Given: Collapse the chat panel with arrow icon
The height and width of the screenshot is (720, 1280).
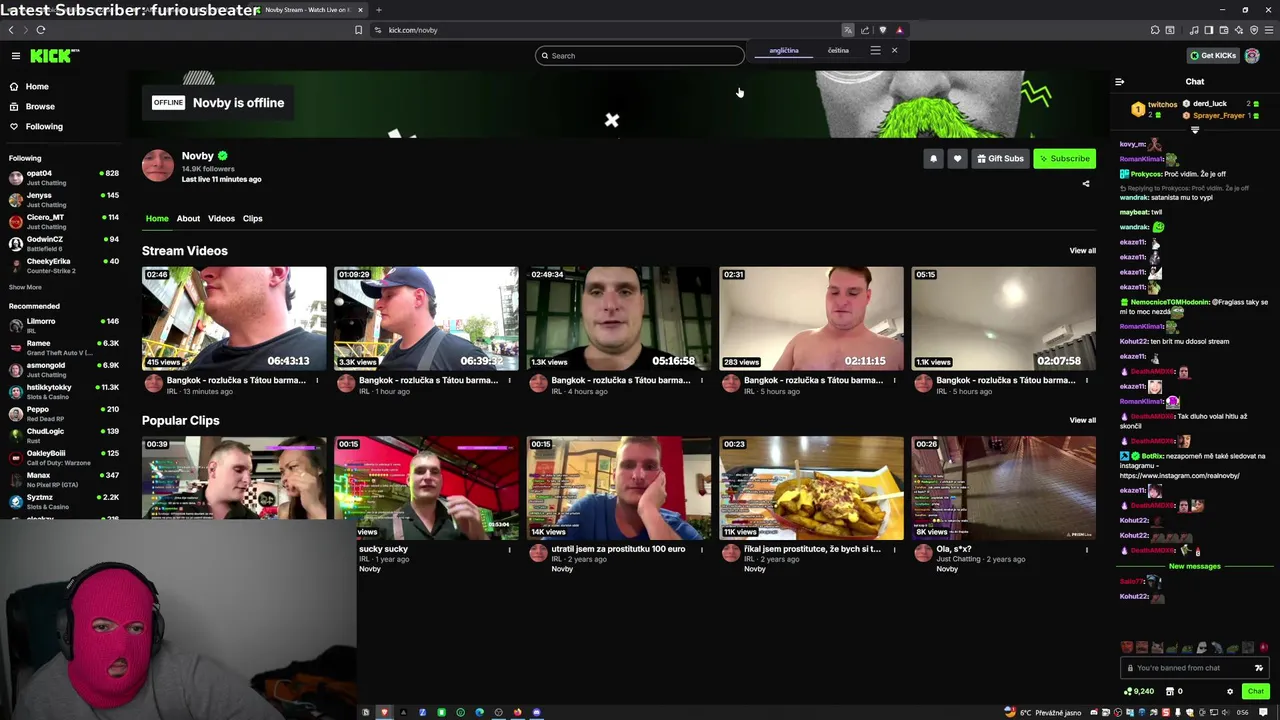Looking at the screenshot, I should pos(1119,82).
